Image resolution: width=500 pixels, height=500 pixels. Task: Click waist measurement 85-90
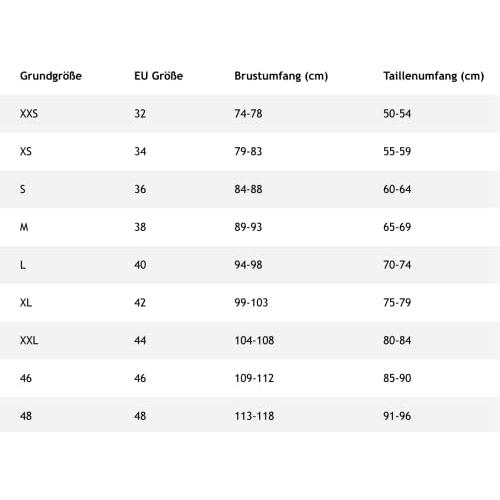coord(397,378)
